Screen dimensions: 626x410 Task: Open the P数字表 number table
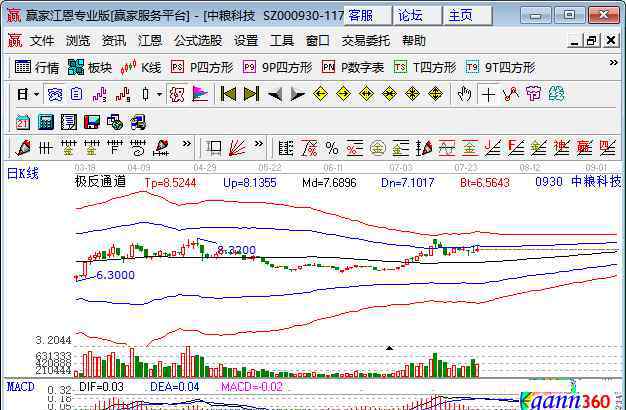(x=353, y=67)
